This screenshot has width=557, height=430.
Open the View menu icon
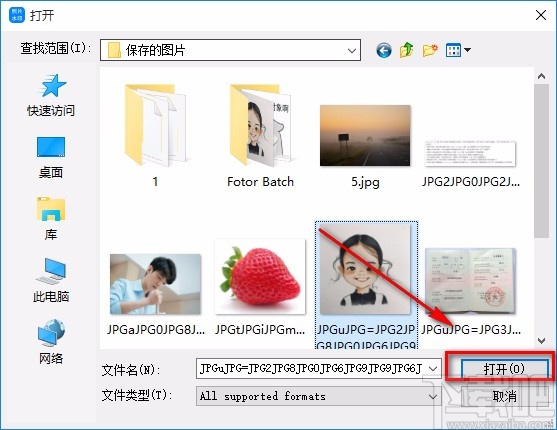click(458, 50)
